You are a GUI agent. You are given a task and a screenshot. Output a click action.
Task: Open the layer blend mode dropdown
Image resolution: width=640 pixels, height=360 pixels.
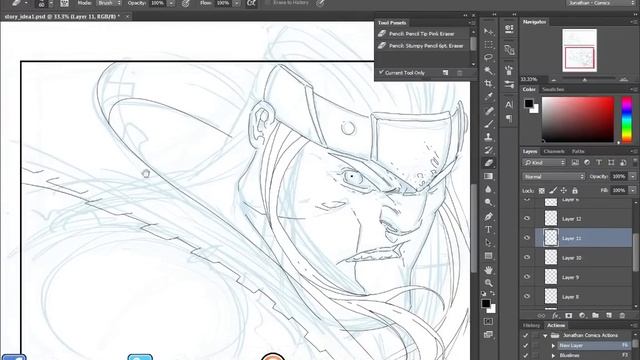(553, 176)
